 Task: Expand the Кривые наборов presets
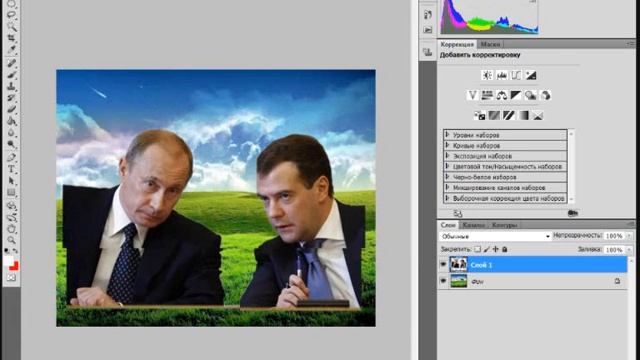(x=447, y=145)
